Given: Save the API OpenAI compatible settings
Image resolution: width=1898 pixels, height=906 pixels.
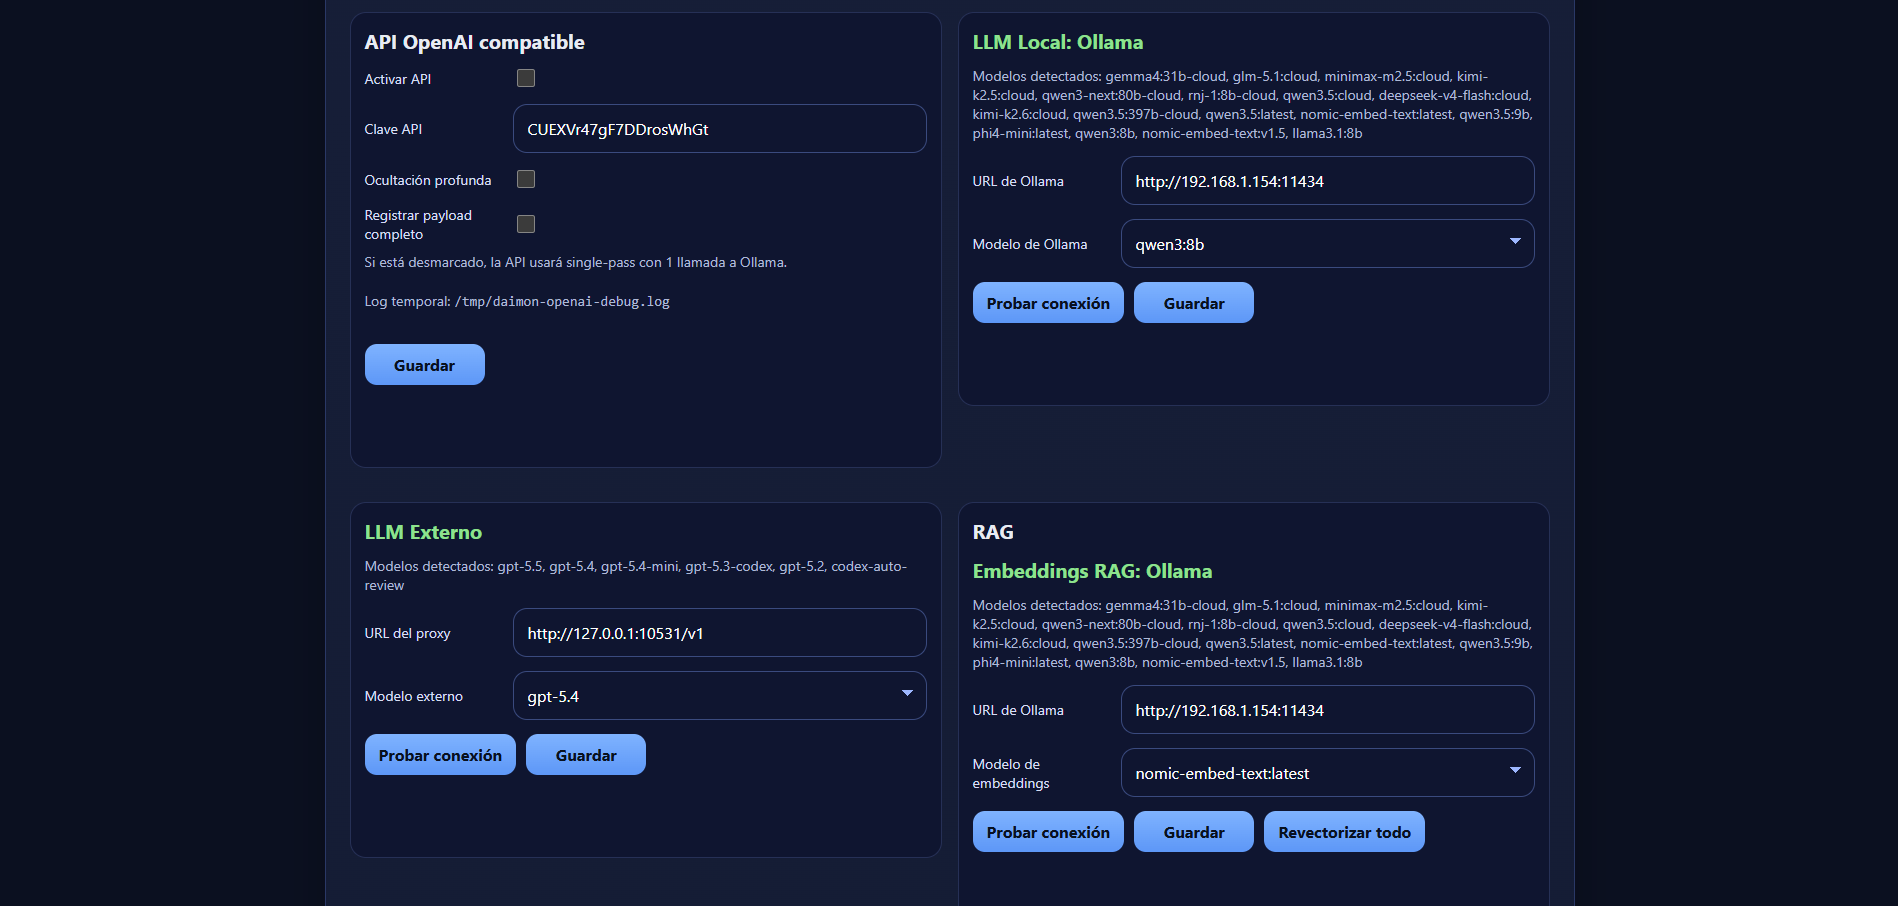Looking at the screenshot, I should coord(425,365).
